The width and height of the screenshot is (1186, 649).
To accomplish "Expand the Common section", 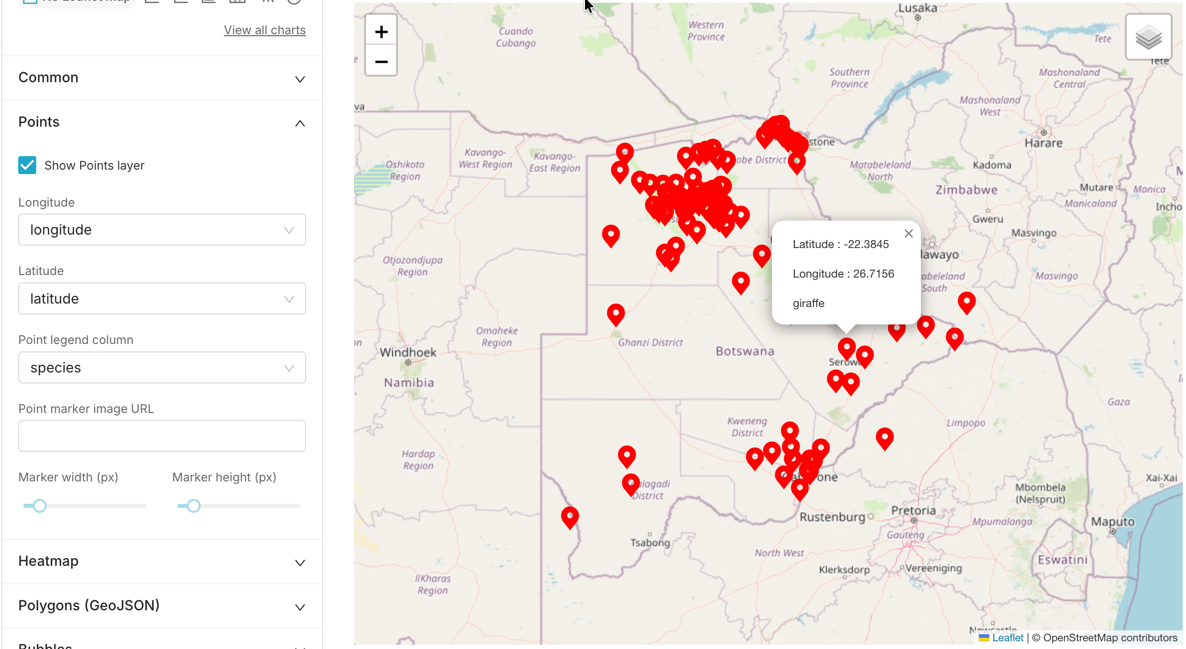I will pyautogui.click(x=162, y=78).
